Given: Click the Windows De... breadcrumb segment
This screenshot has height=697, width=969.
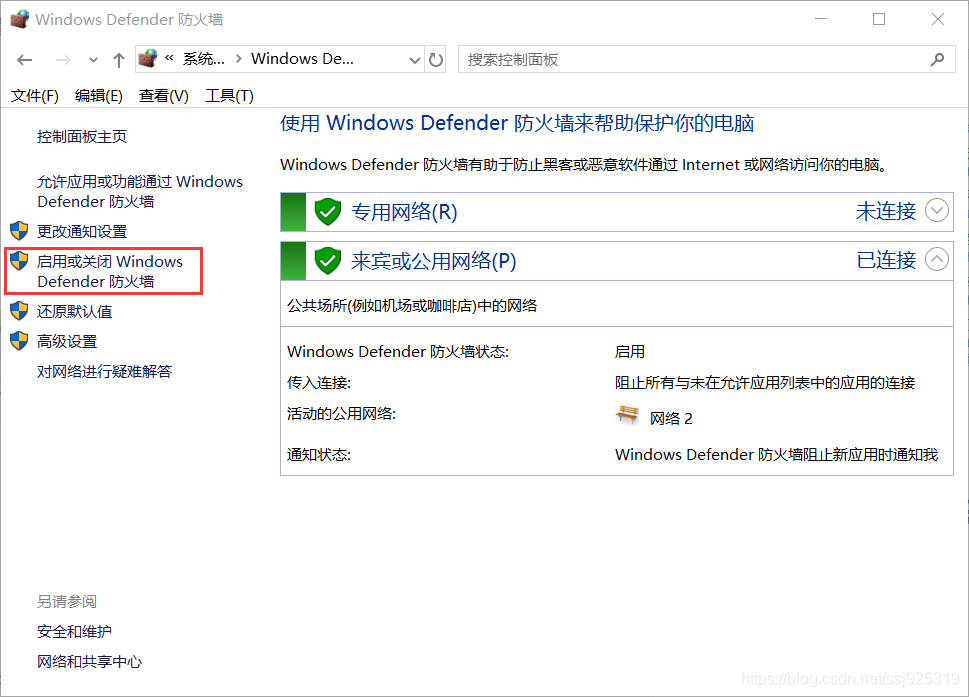Looking at the screenshot, I should (302, 59).
